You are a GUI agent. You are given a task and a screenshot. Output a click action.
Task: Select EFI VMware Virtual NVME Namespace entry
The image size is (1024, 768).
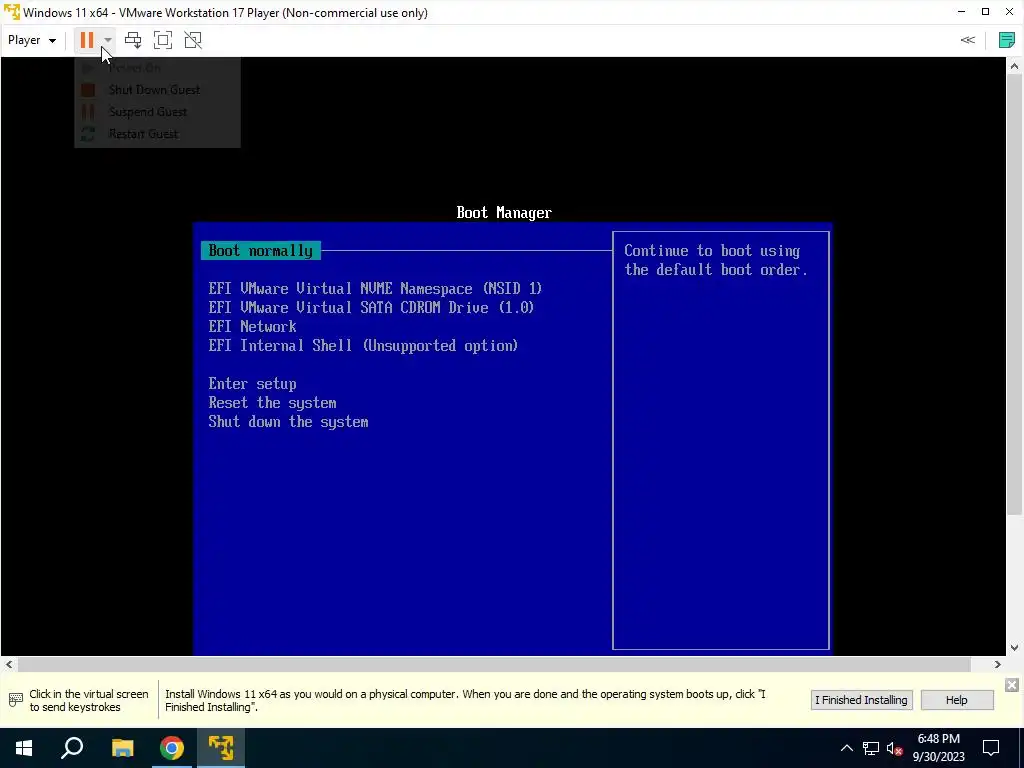376,289
